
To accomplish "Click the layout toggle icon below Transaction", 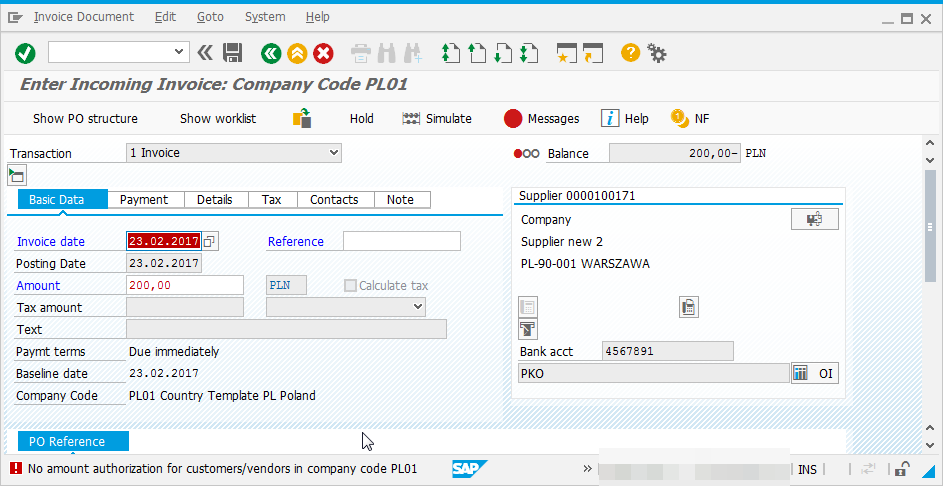I will (x=16, y=176).
